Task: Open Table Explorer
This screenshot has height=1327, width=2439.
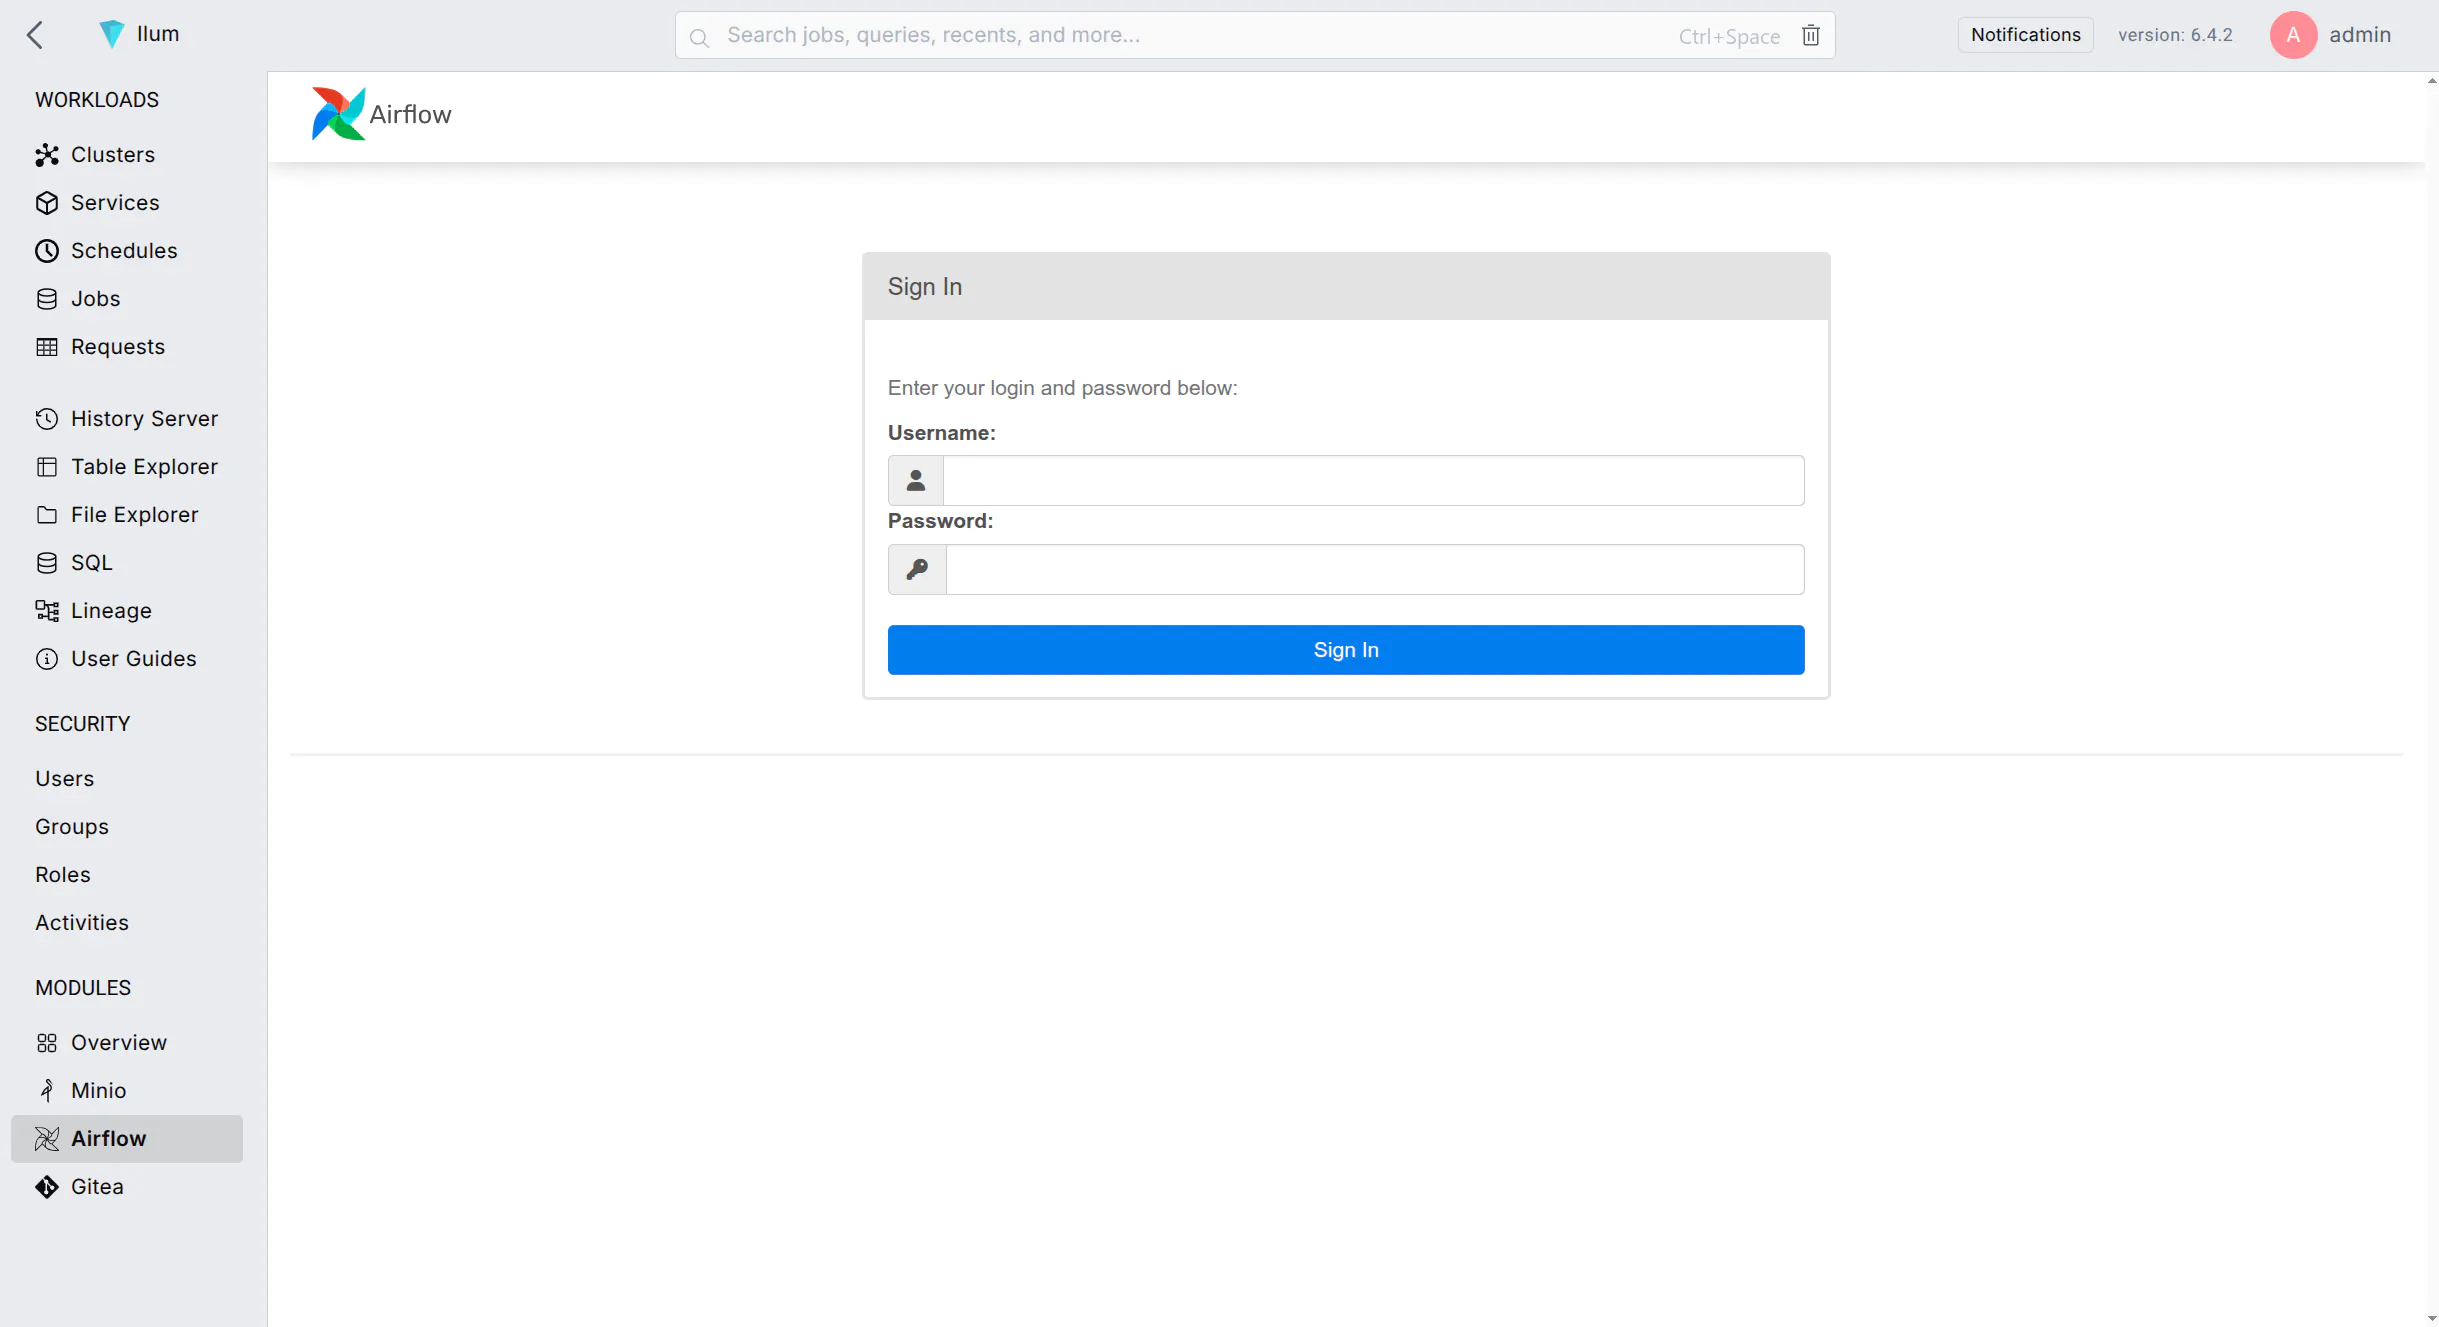Action: 145,466
